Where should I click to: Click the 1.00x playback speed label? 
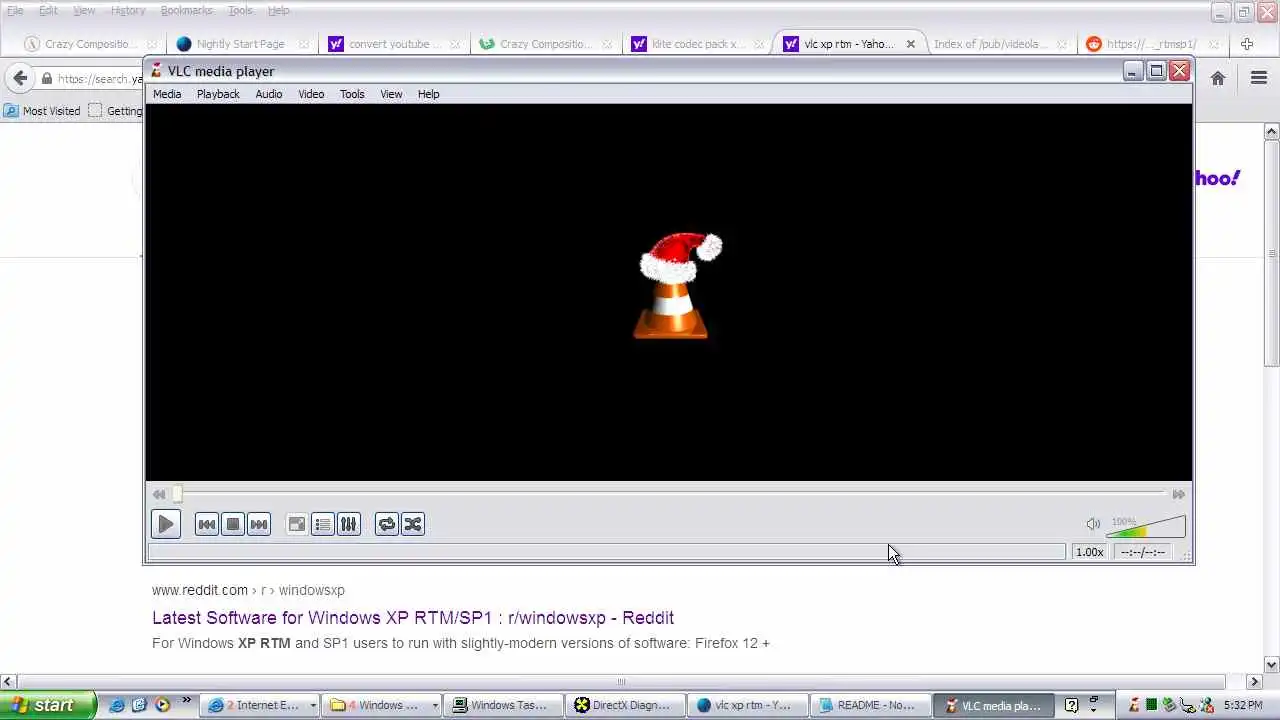click(1090, 552)
